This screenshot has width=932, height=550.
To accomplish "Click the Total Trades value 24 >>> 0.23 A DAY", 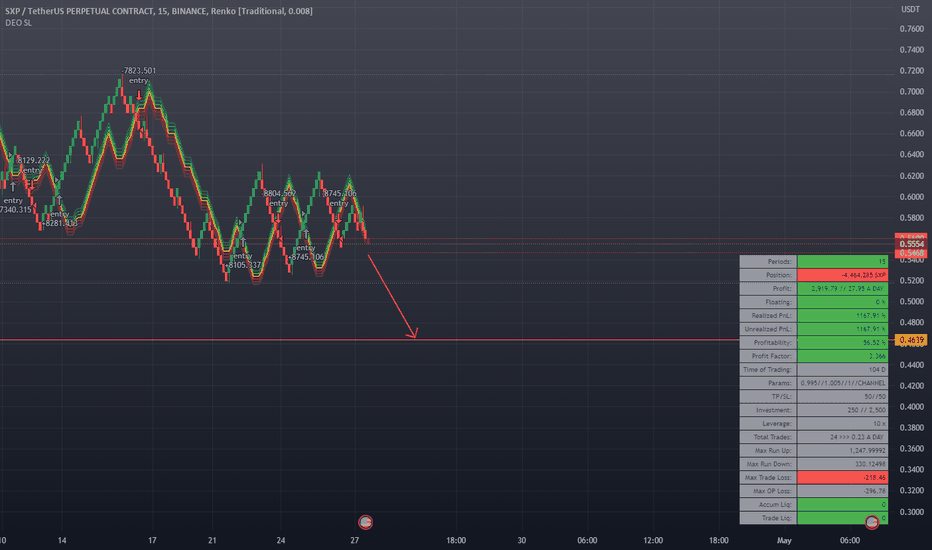I will (843, 437).
